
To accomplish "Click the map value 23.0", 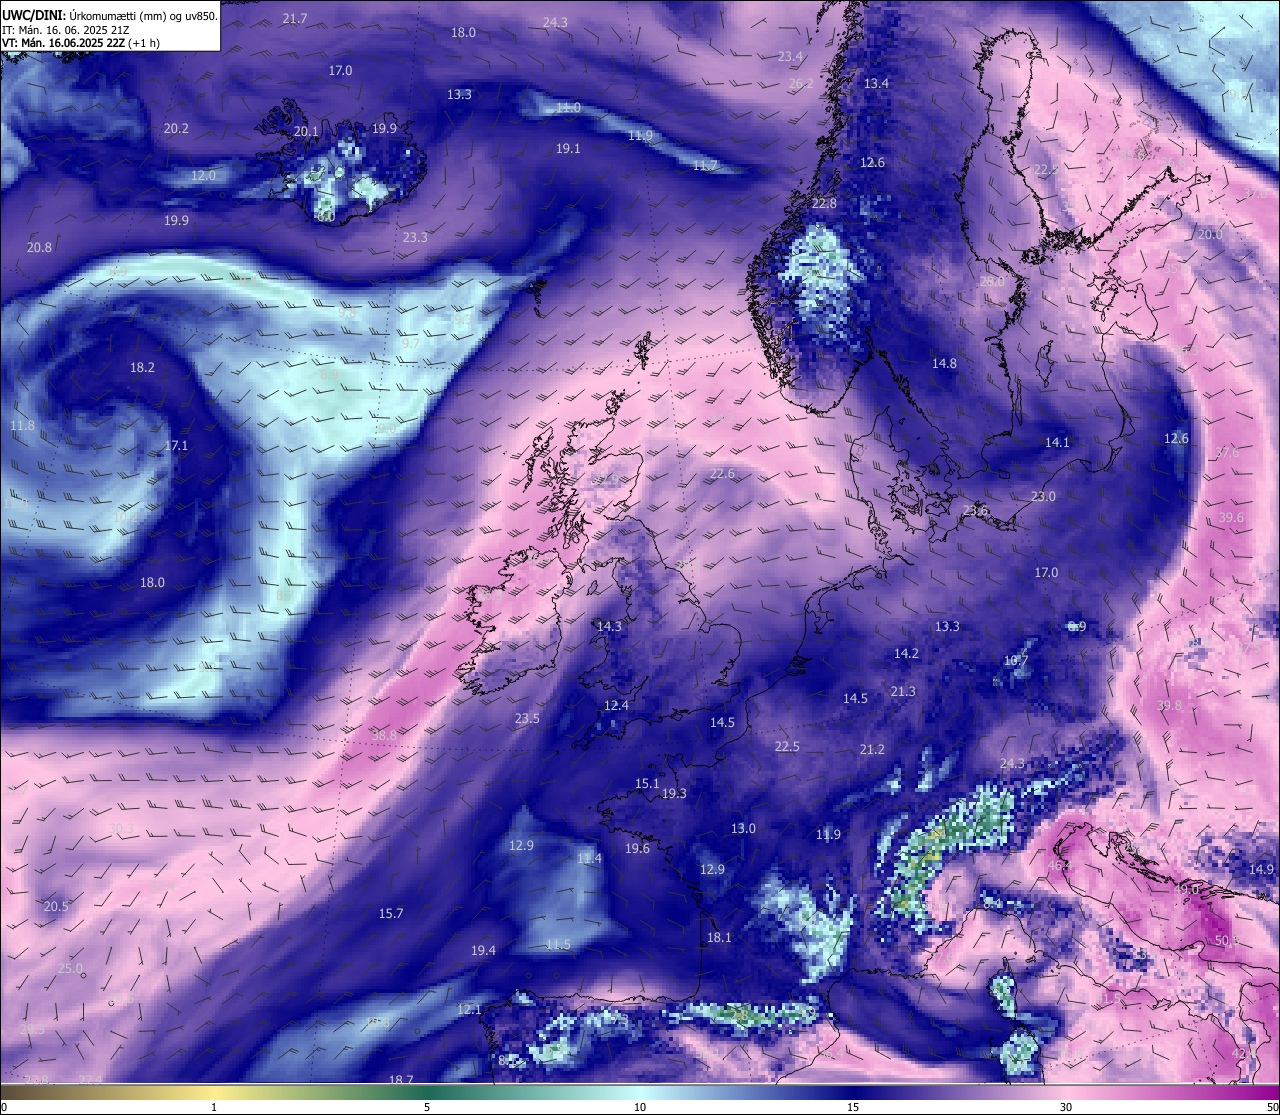I will (x=1043, y=496).
